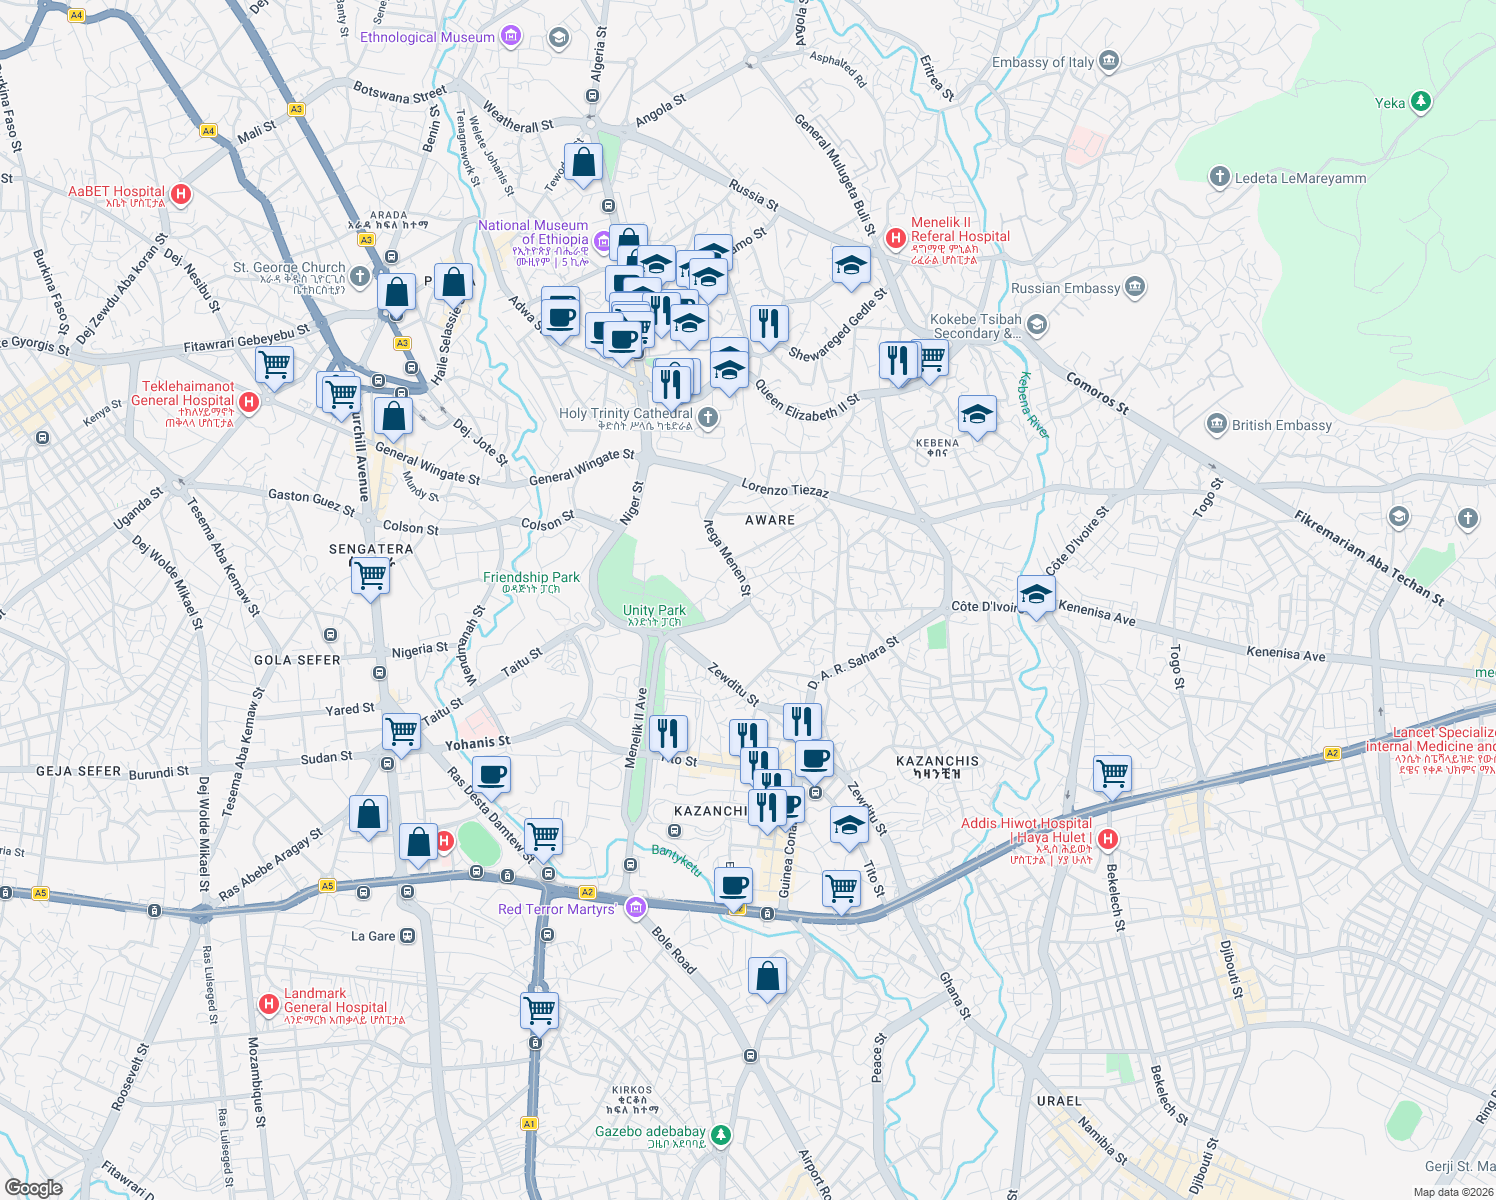Select the shopping cart icon on Yohanis St
Image resolution: width=1496 pixels, height=1200 pixels.
click(402, 731)
